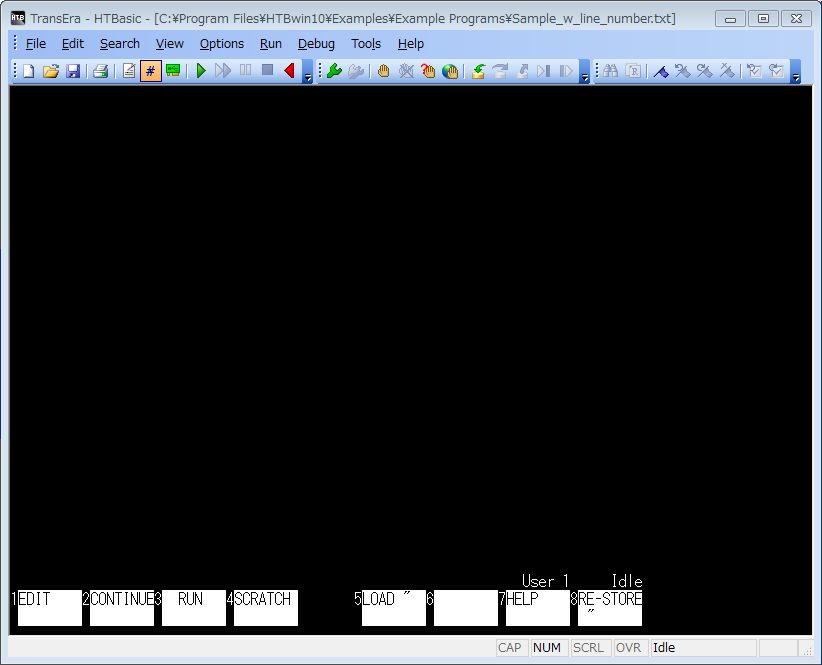Click the RUN softkey 3
This screenshot has width=822, height=665.
click(x=193, y=608)
